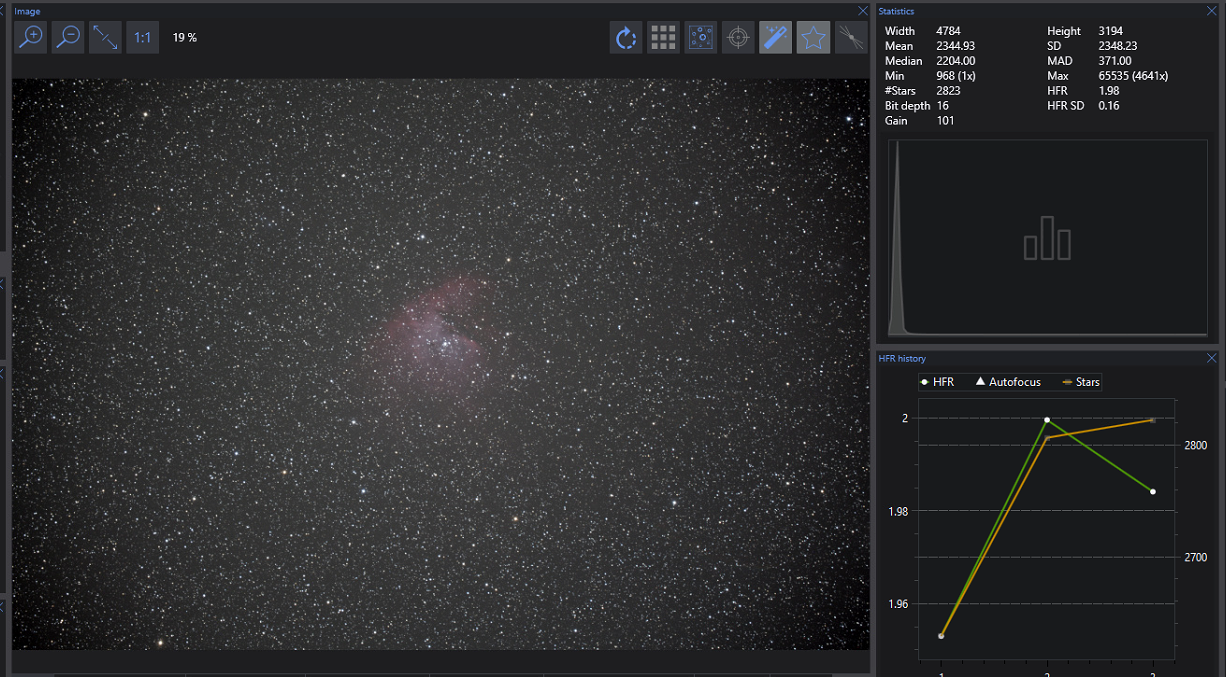Open the 3x3 grid aberration inspector
The height and width of the screenshot is (677, 1226).
(x=663, y=38)
